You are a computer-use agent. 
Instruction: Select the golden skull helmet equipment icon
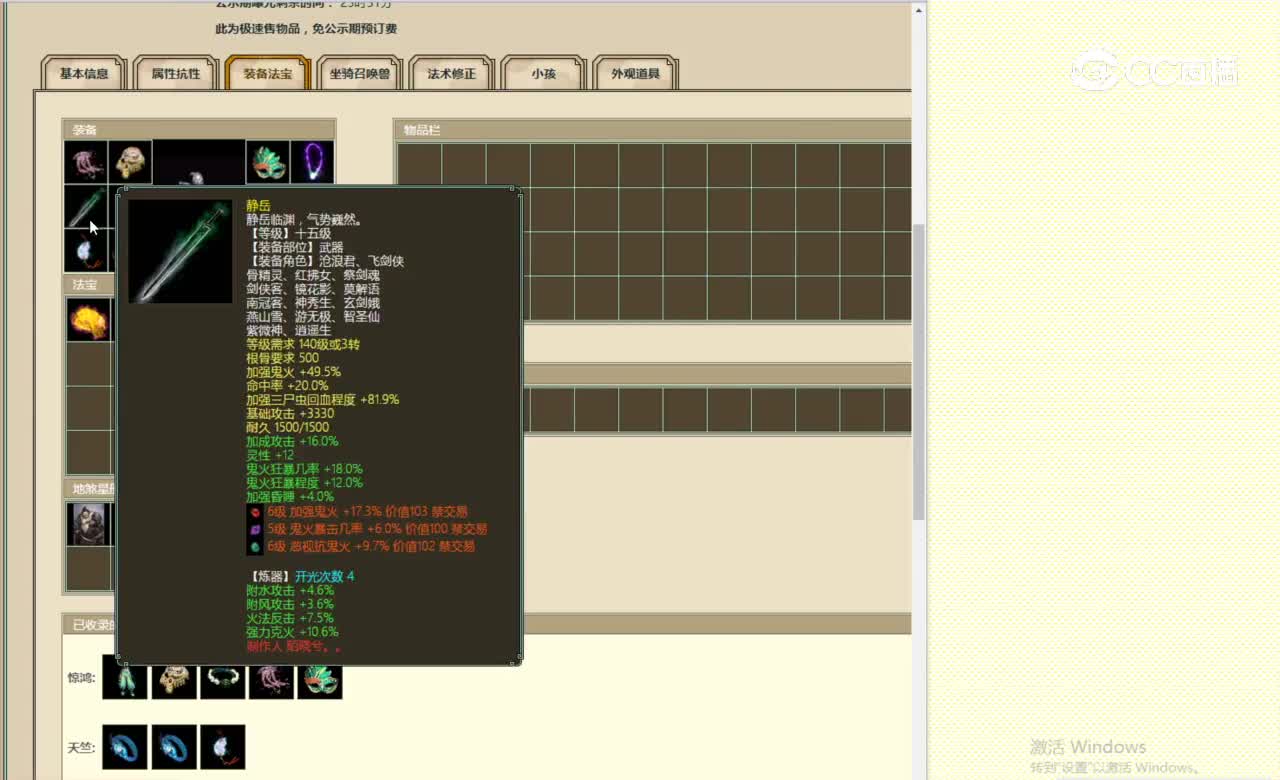[130, 162]
